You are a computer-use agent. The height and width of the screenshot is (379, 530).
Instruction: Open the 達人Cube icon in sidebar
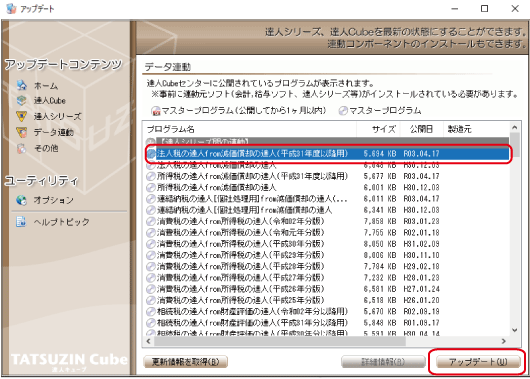click(x=22, y=100)
